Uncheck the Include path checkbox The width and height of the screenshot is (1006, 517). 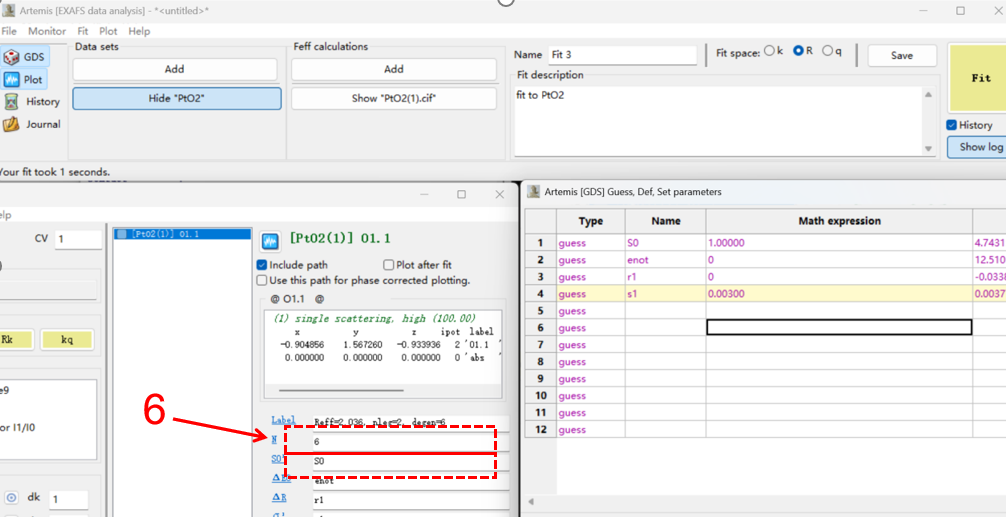click(262, 265)
